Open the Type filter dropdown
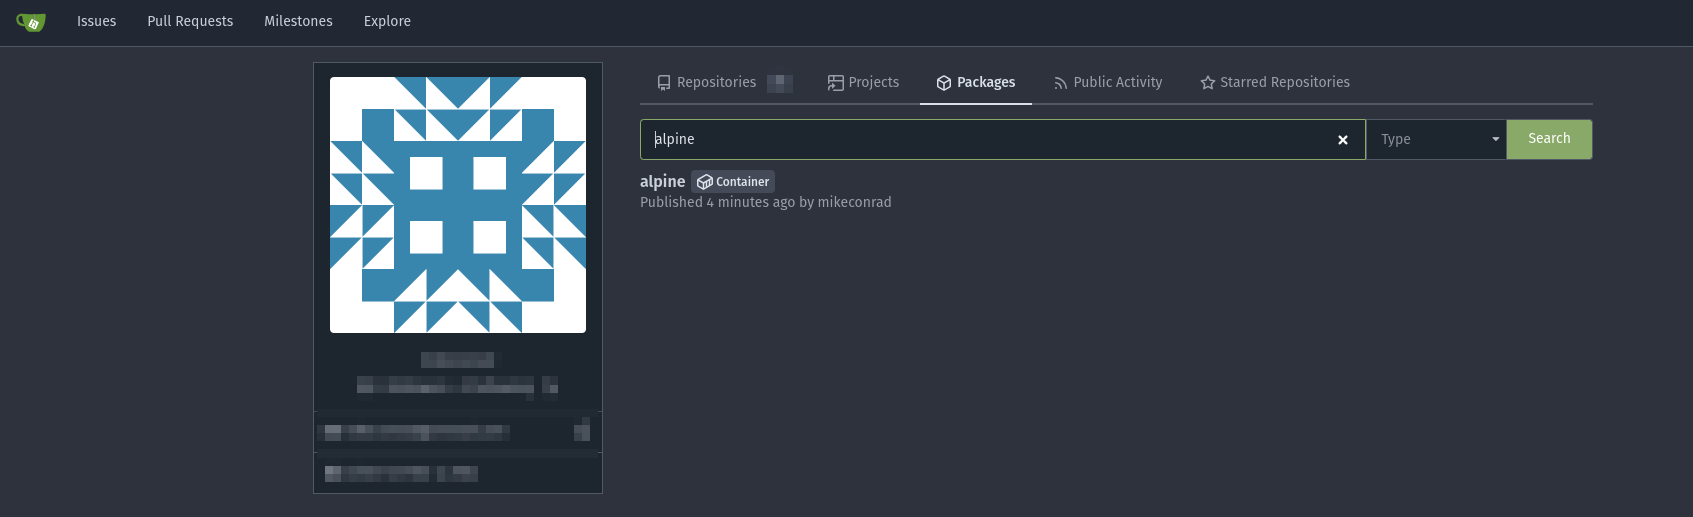1693x517 pixels. 1436,140
